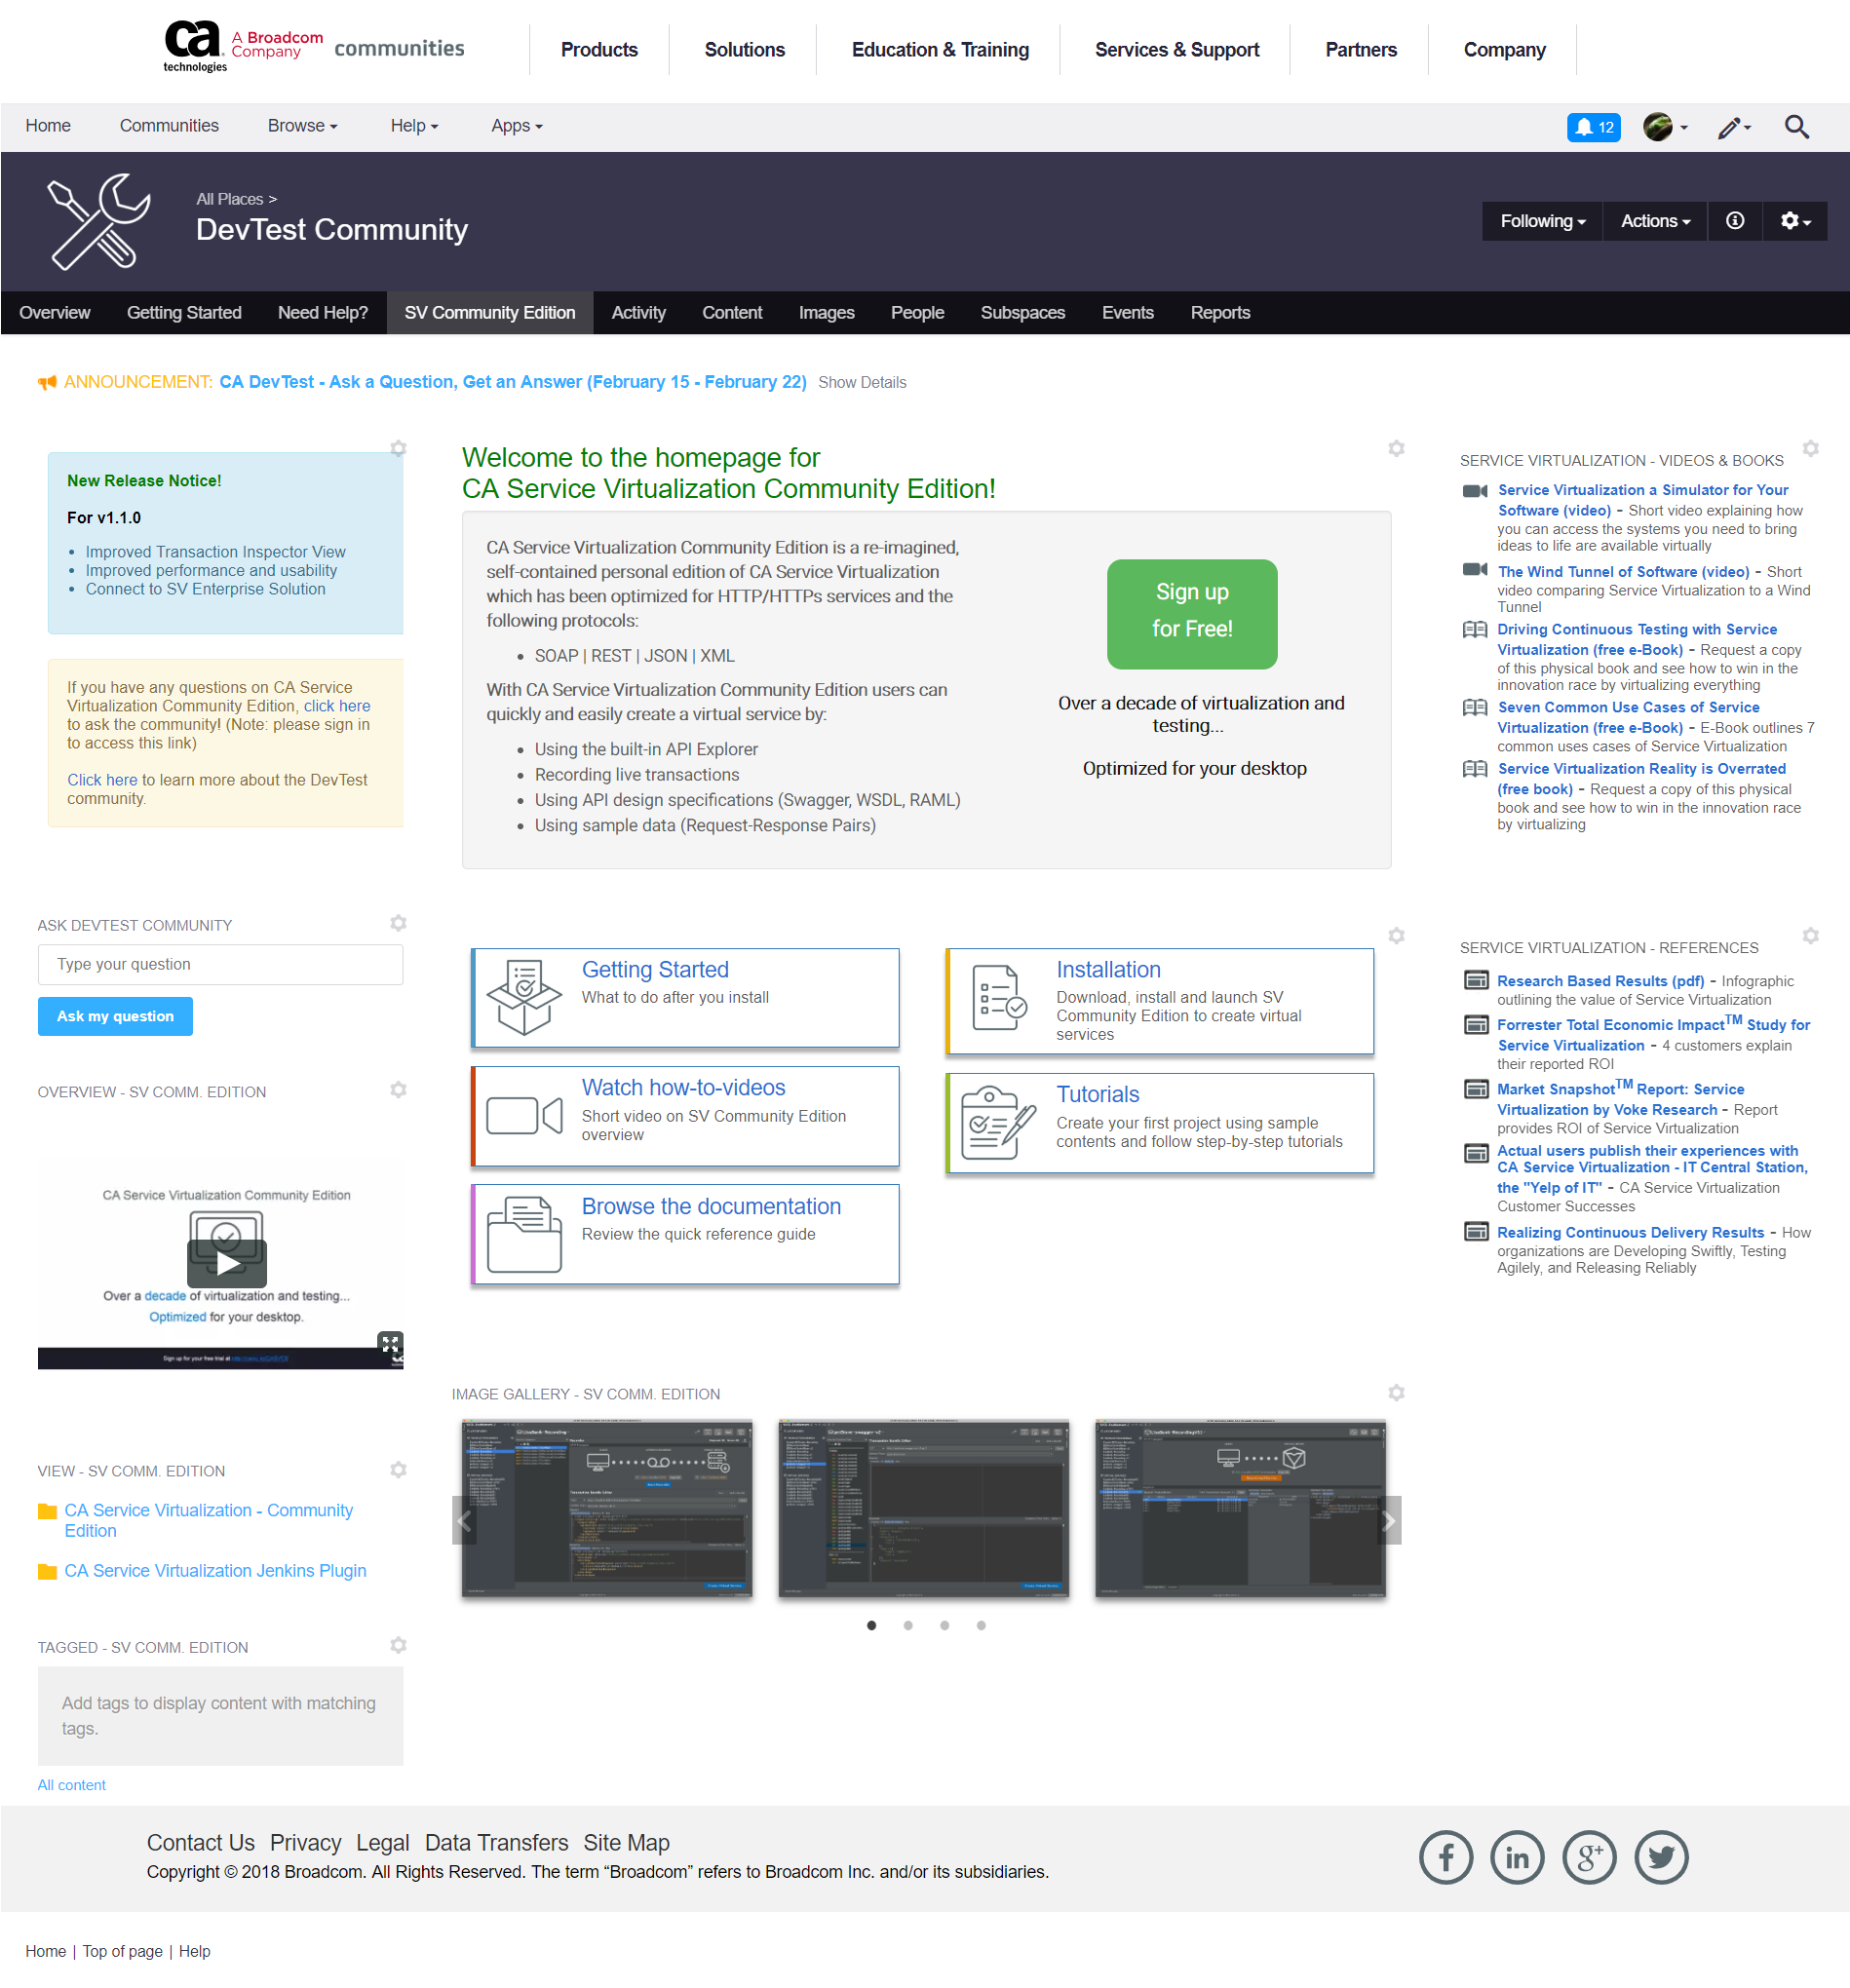The height and width of the screenshot is (1988, 1850).
Task: Click the CA Technologies logo
Action: pyautogui.click(x=195, y=46)
